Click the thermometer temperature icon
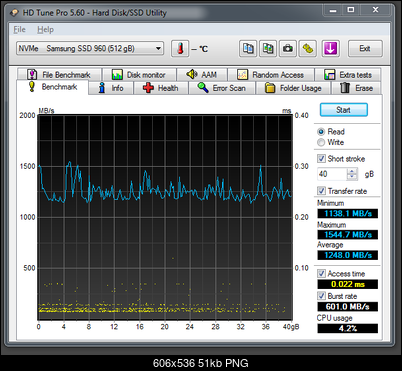 click(x=180, y=49)
